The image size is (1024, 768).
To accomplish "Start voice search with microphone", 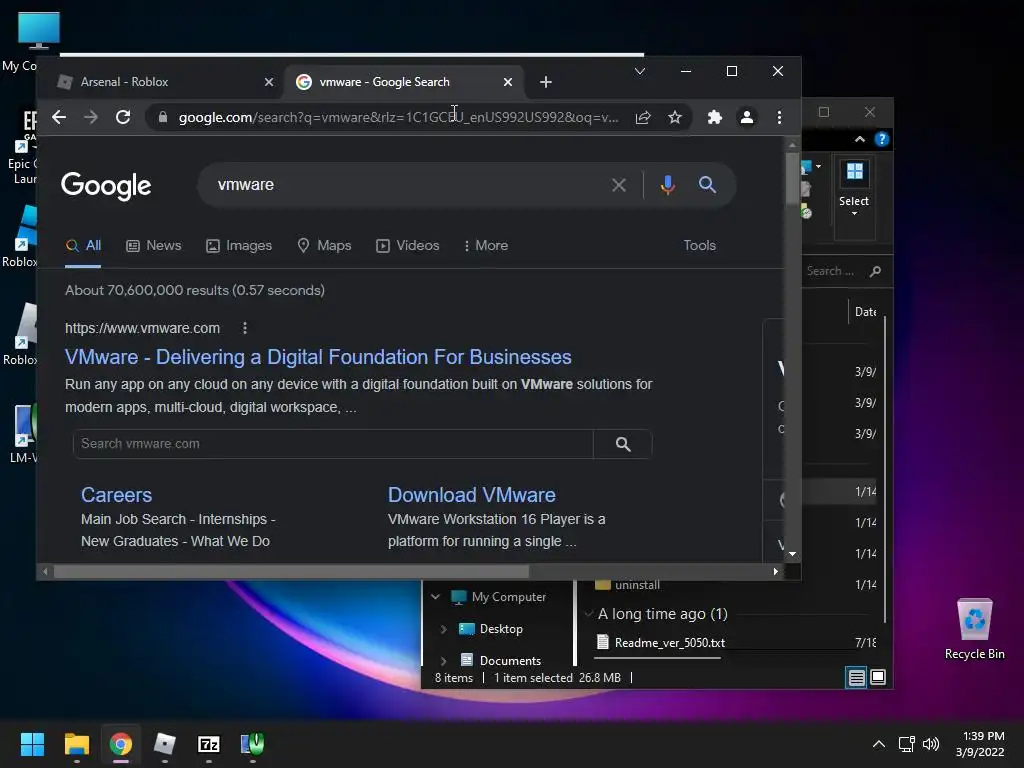I will (x=667, y=185).
